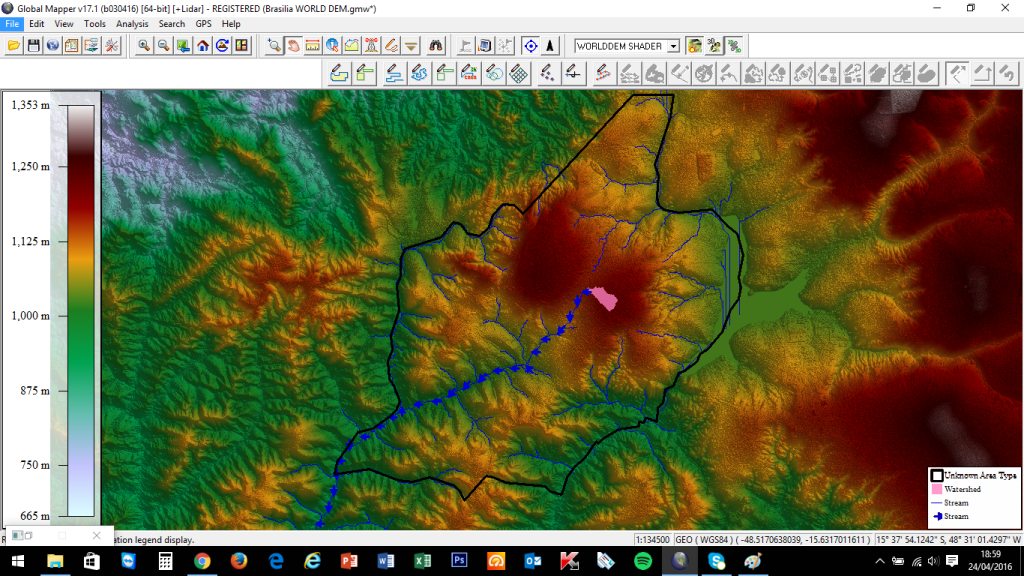Open the Tools menu

coord(95,23)
